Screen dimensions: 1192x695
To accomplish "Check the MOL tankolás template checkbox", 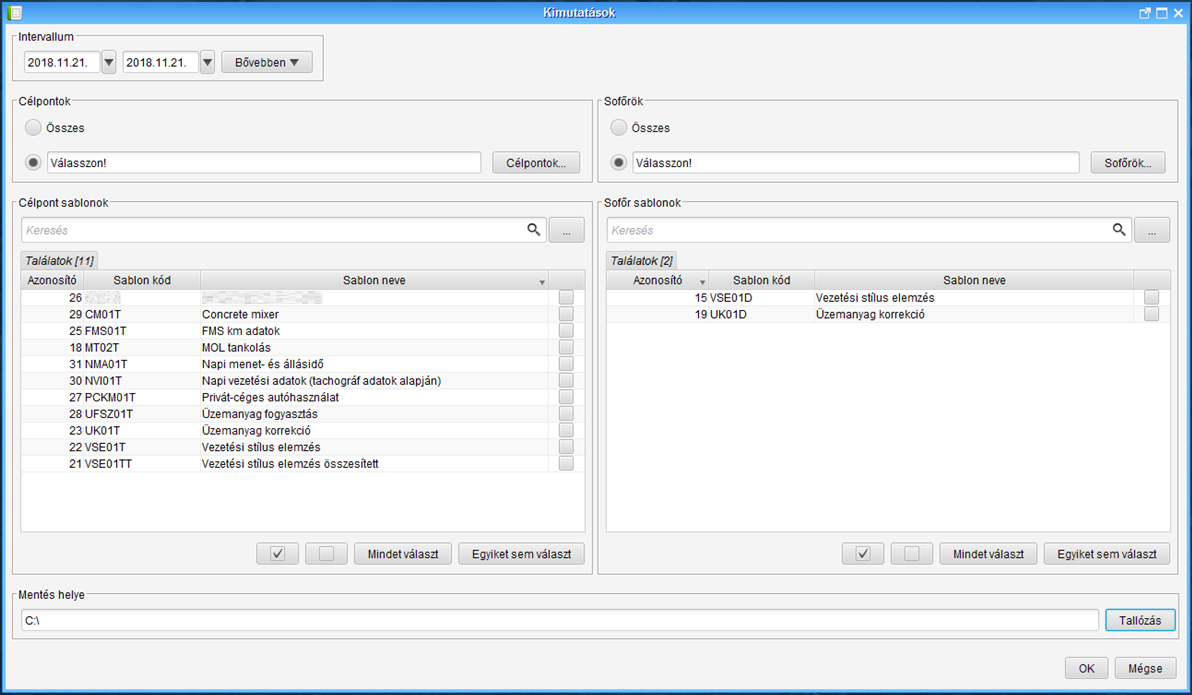I will click(x=566, y=347).
